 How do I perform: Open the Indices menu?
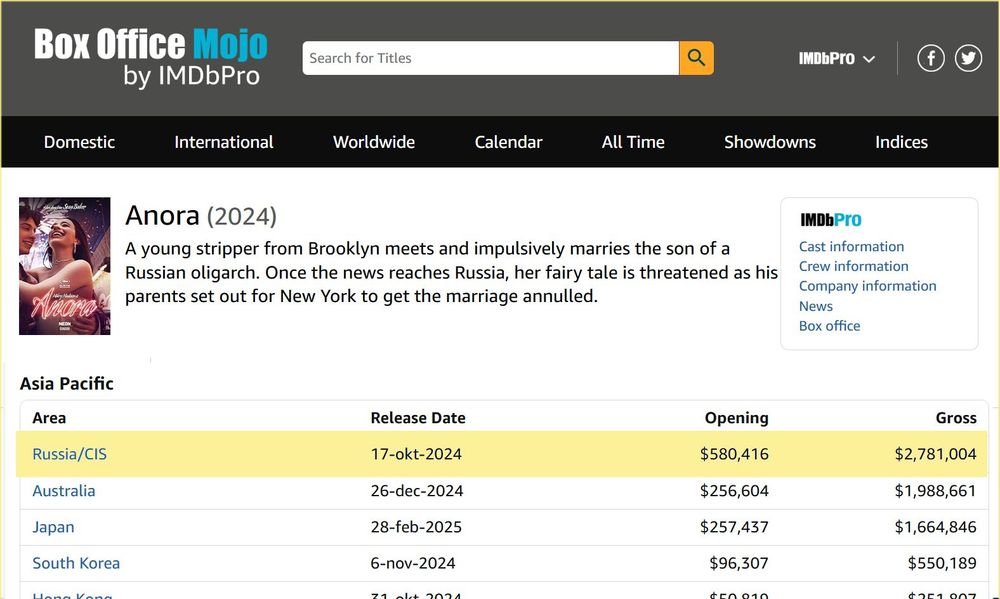coord(901,142)
